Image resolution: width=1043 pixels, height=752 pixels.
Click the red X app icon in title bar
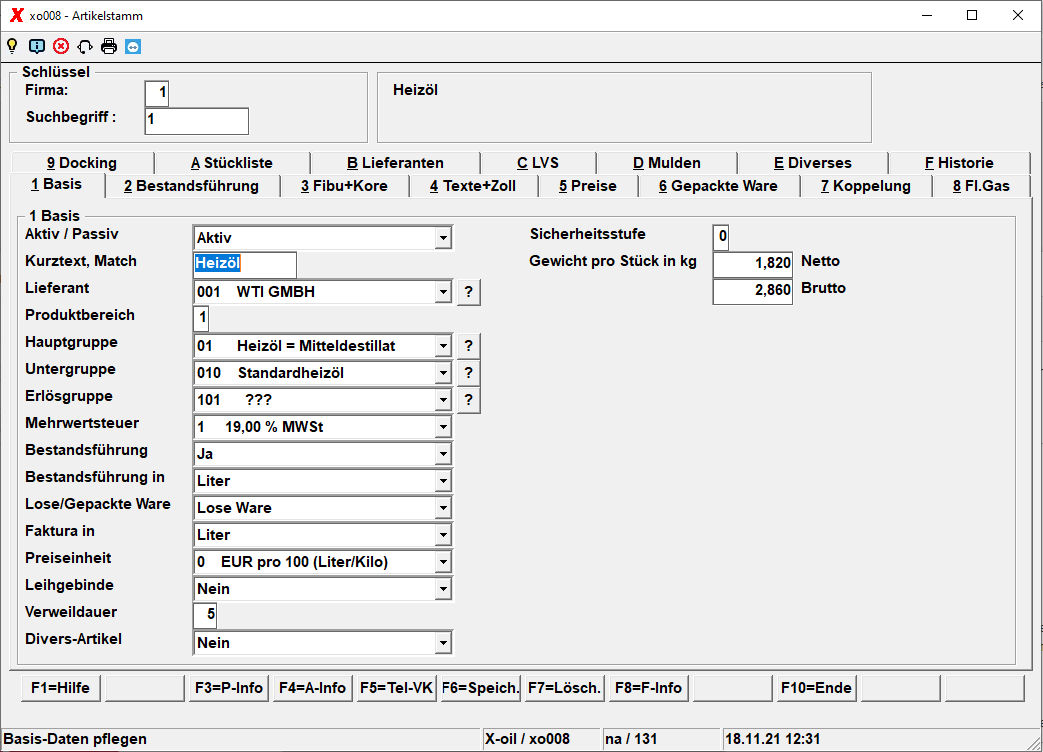(17, 15)
